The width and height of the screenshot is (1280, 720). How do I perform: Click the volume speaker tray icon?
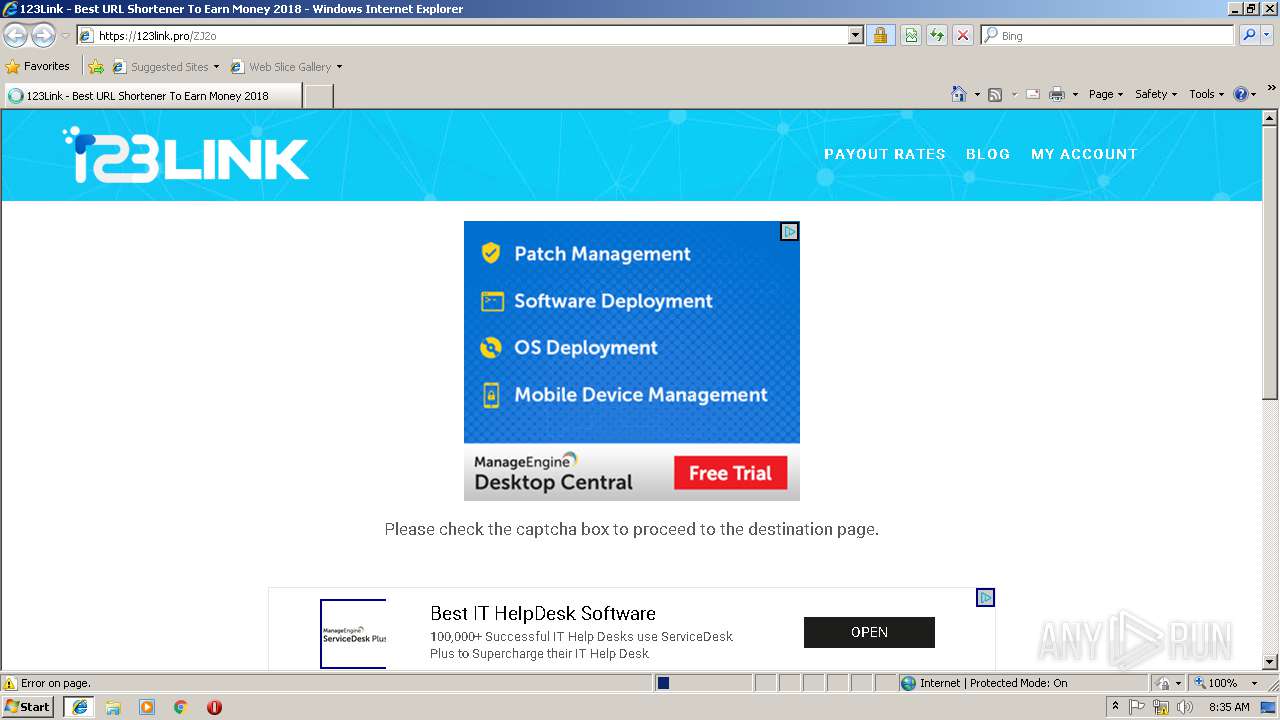[1185, 707]
